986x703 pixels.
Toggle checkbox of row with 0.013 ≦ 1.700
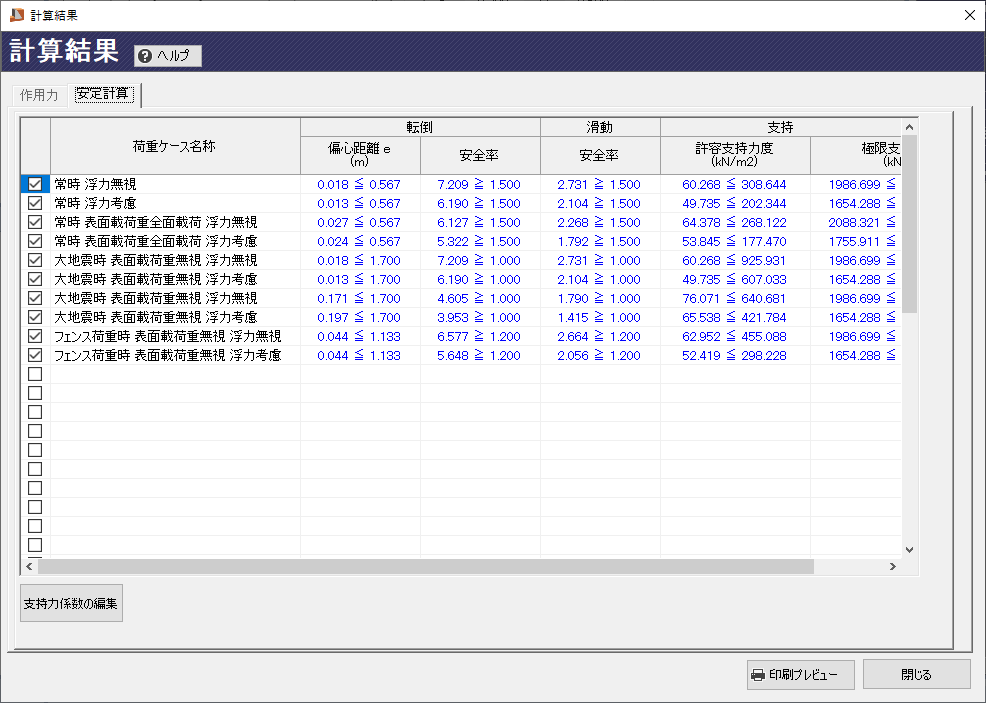tap(35, 279)
